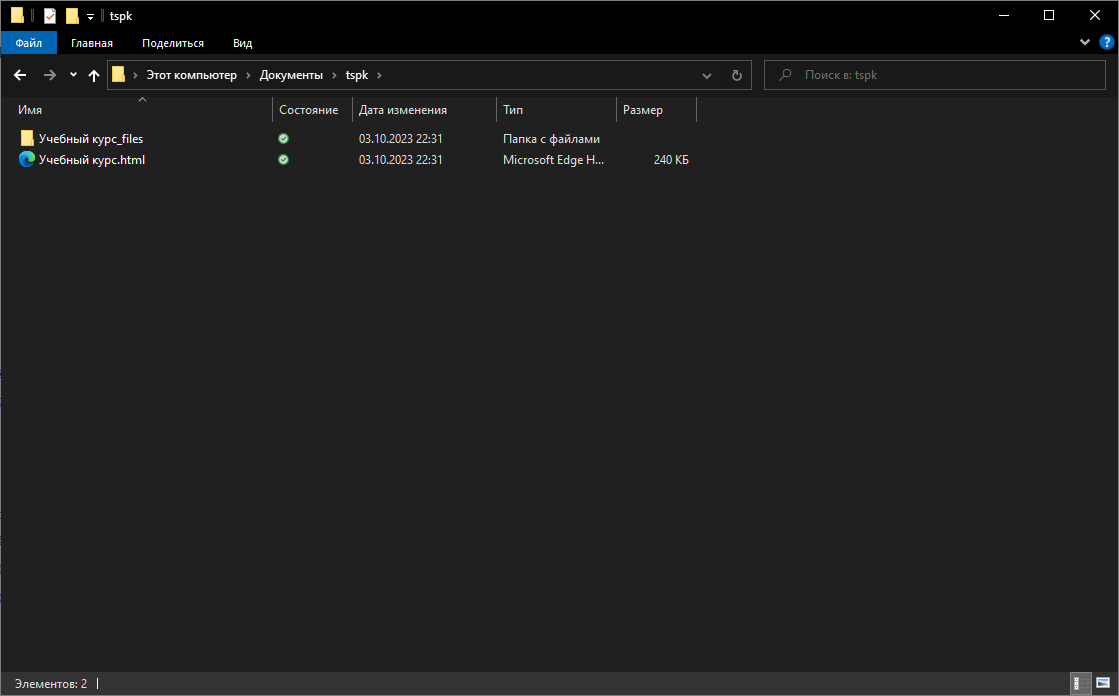Click the folder icon of Учебный курс_files
Image resolution: width=1119 pixels, height=696 pixels.
pos(27,138)
